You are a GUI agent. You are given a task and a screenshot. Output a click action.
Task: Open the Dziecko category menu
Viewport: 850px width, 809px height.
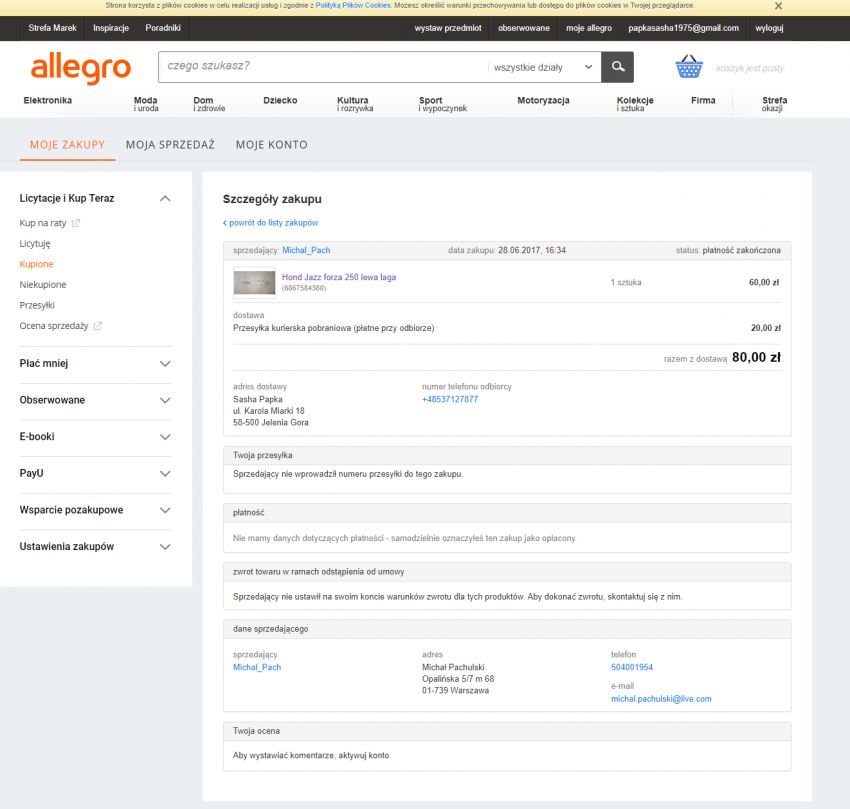(x=280, y=100)
